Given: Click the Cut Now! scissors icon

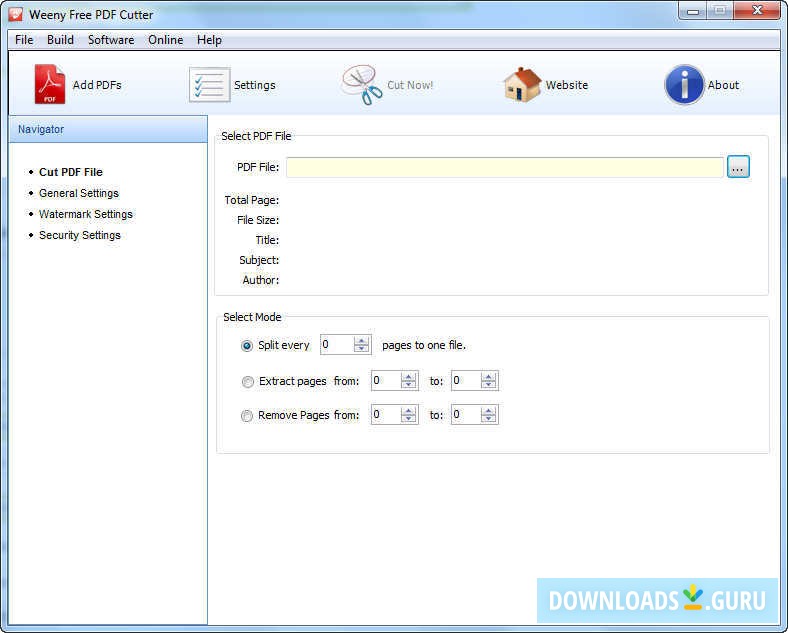Looking at the screenshot, I should click(x=362, y=84).
